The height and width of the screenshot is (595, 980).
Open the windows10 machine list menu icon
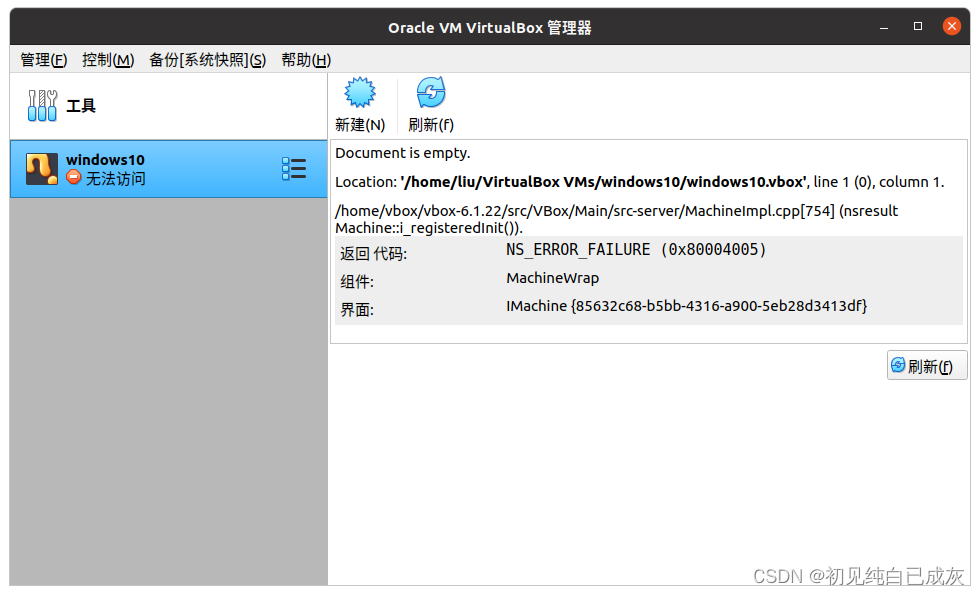coord(294,169)
